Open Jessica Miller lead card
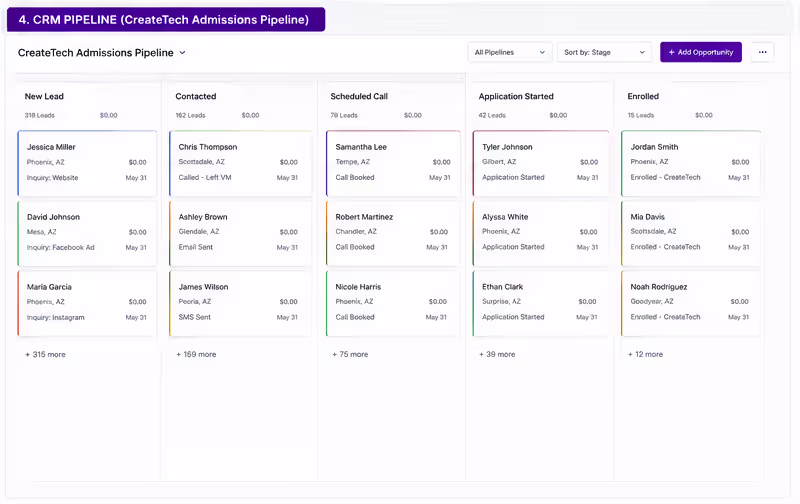This screenshot has width=800, height=504. coord(87,163)
